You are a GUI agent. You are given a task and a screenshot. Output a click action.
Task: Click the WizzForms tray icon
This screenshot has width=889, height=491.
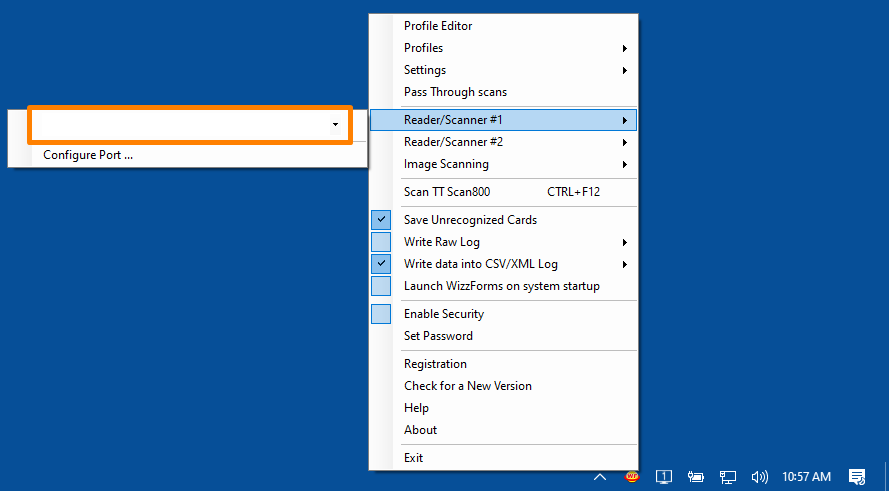coord(632,477)
